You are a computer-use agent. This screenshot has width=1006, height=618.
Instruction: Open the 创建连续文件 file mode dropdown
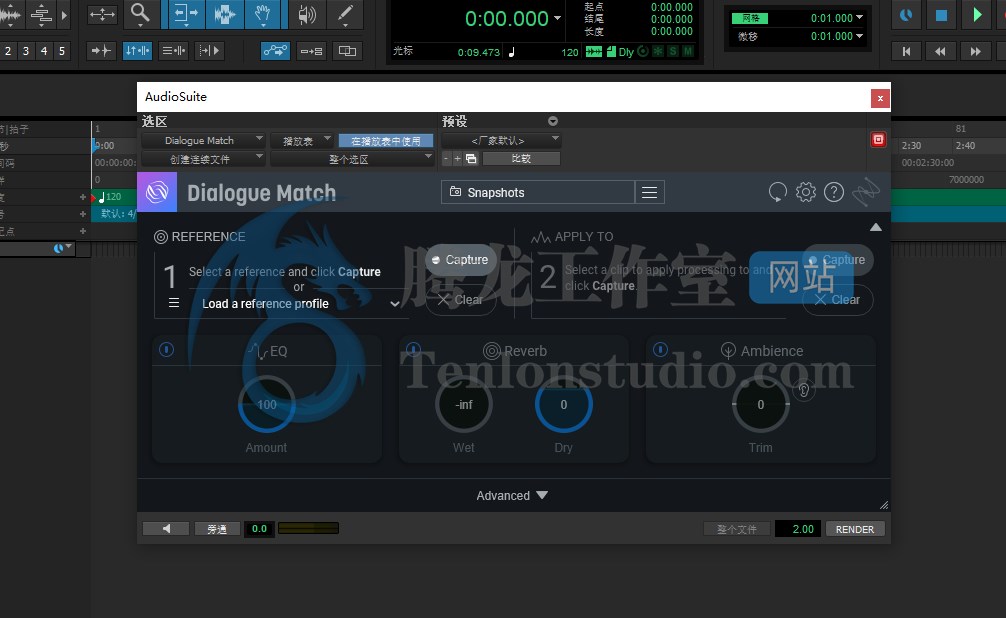click(x=203, y=159)
